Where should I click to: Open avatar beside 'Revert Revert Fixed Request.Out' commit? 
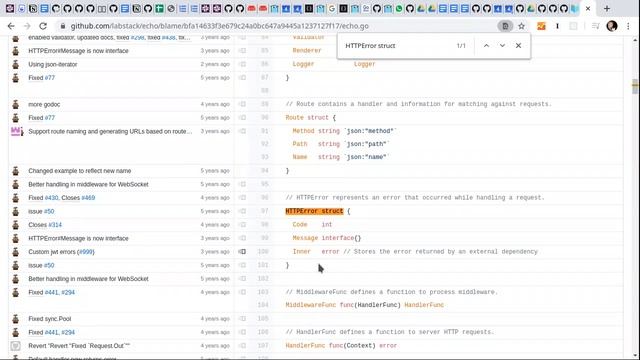[x=16, y=346]
